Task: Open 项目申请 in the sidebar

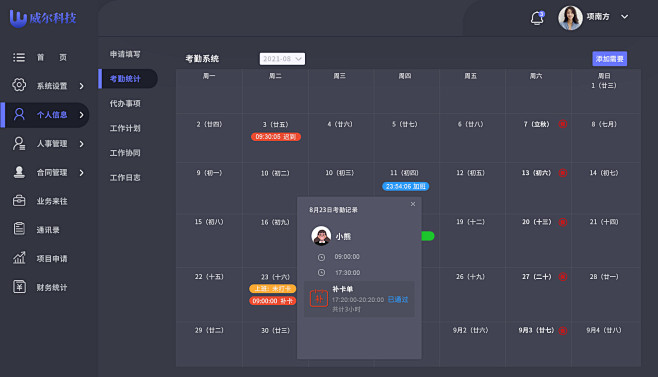Action: pos(52,259)
